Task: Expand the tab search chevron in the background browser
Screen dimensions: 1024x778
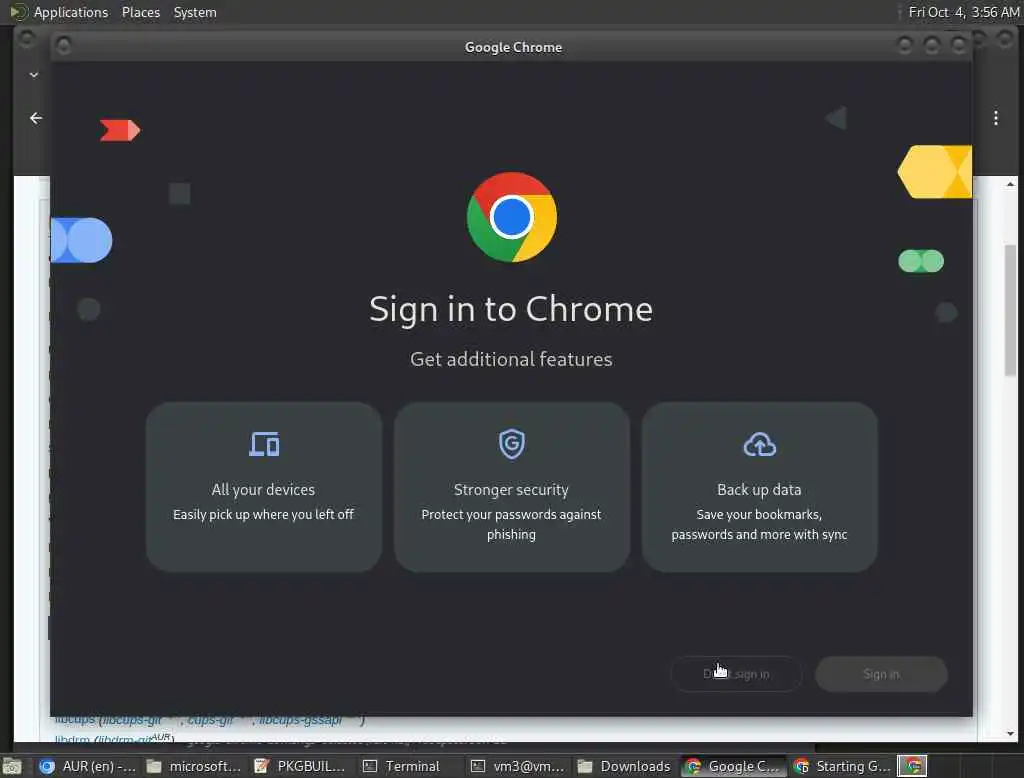Action: click(x=34, y=75)
